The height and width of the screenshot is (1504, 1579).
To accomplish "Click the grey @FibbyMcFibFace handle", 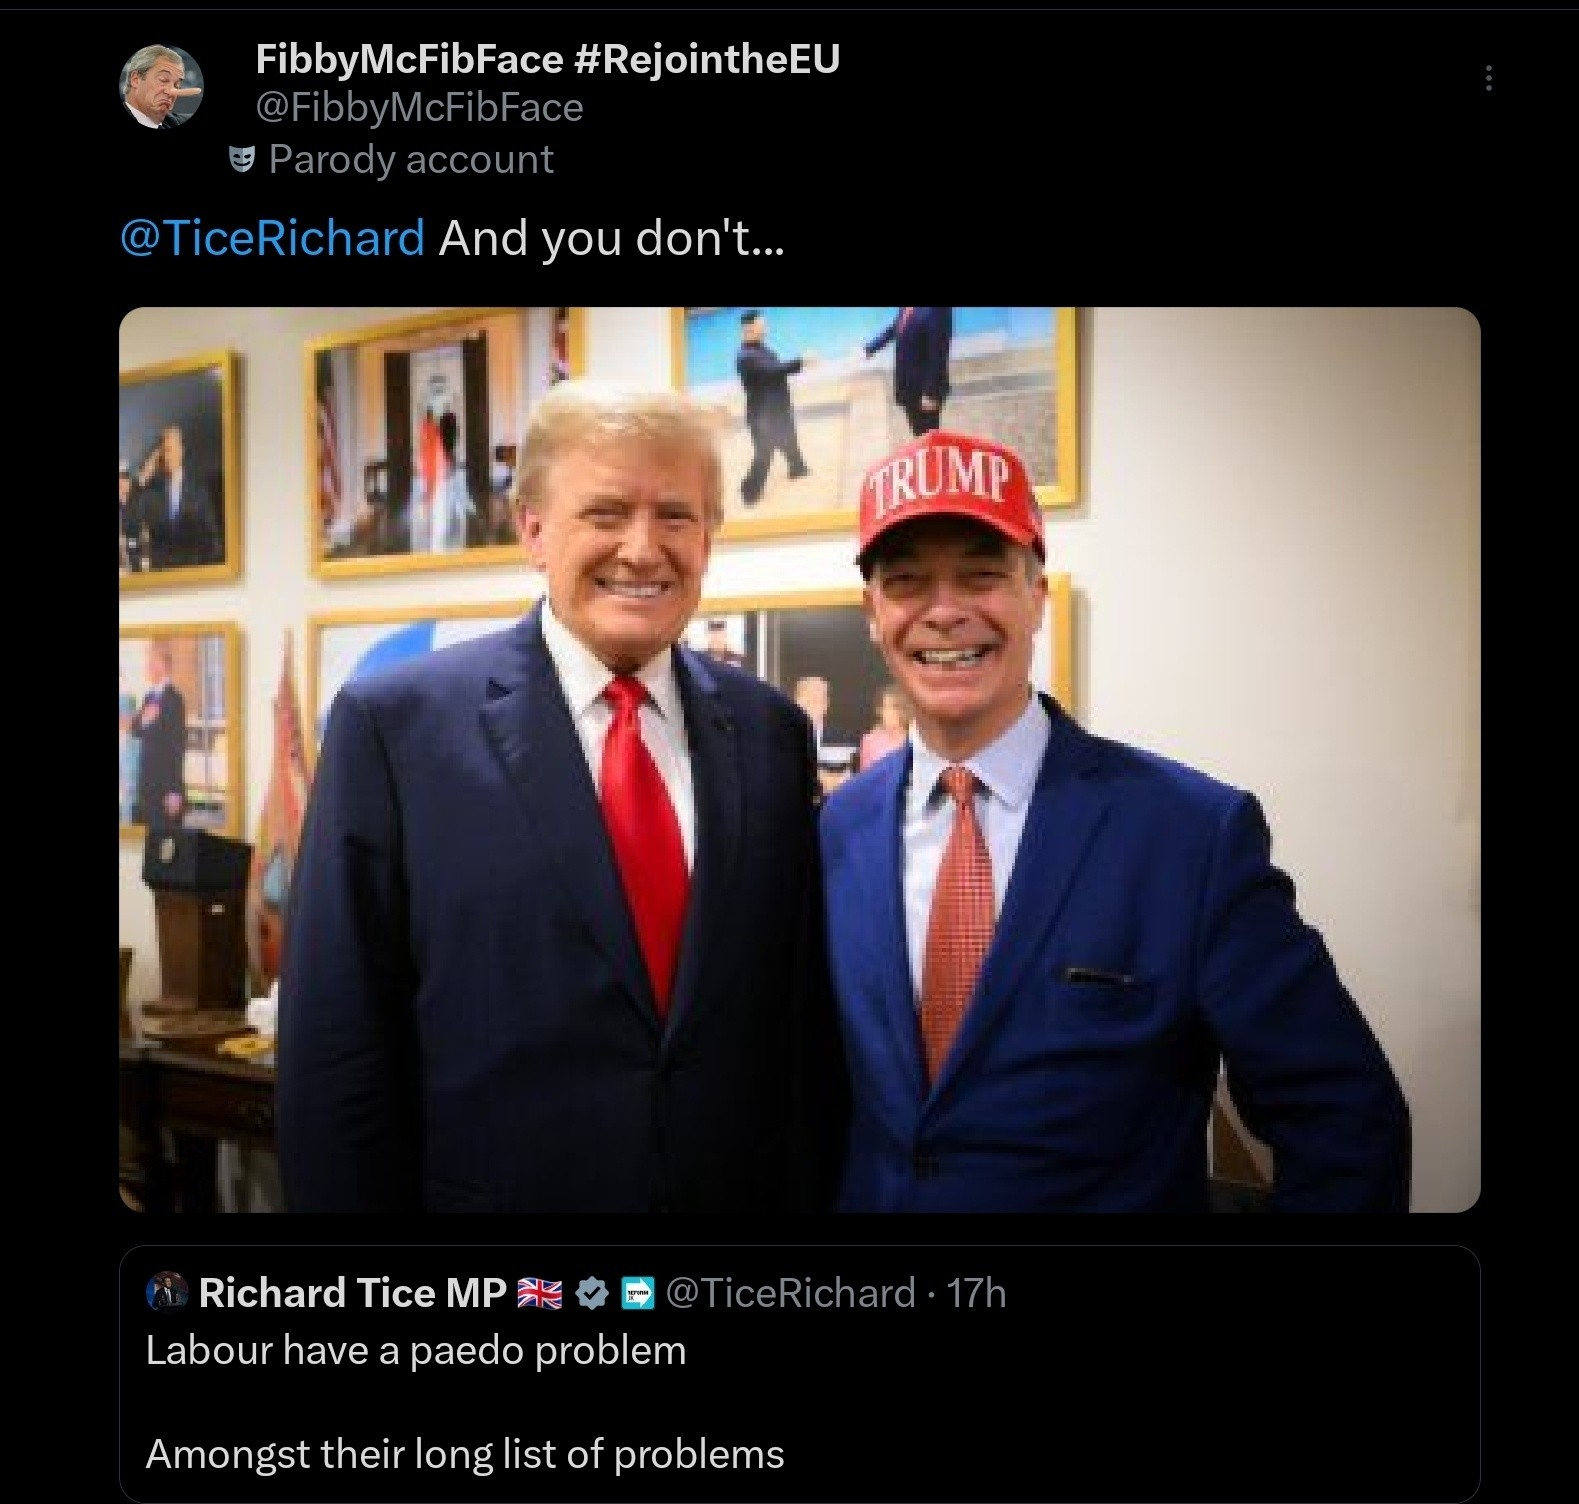I will (419, 107).
